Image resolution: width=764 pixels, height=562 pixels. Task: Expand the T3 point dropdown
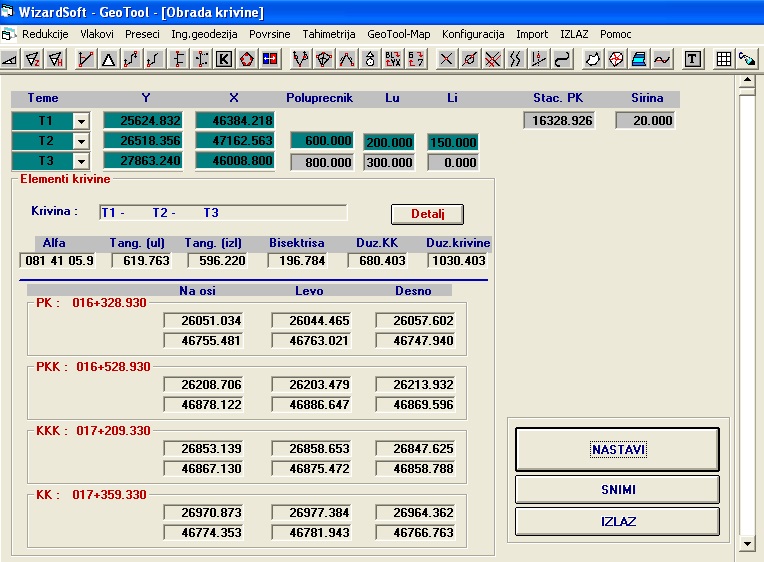[81, 161]
